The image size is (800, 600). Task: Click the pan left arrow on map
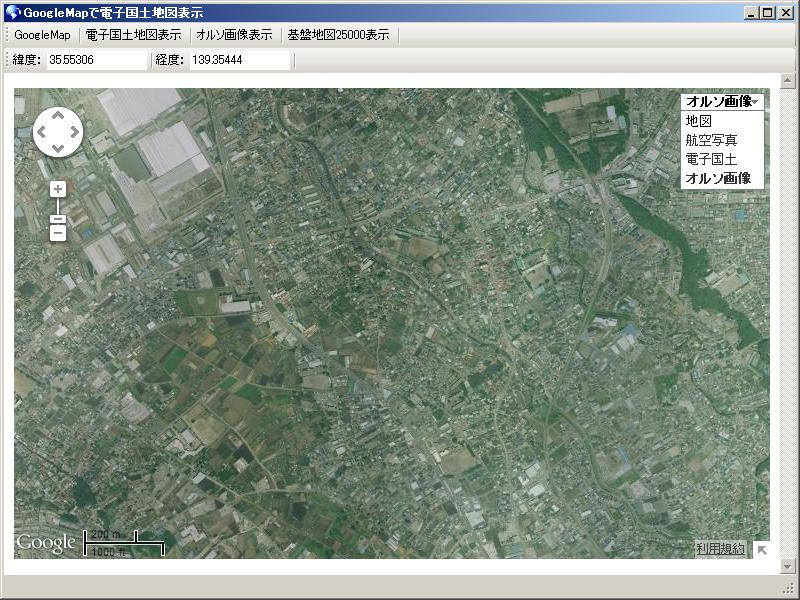pyautogui.click(x=40, y=130)
